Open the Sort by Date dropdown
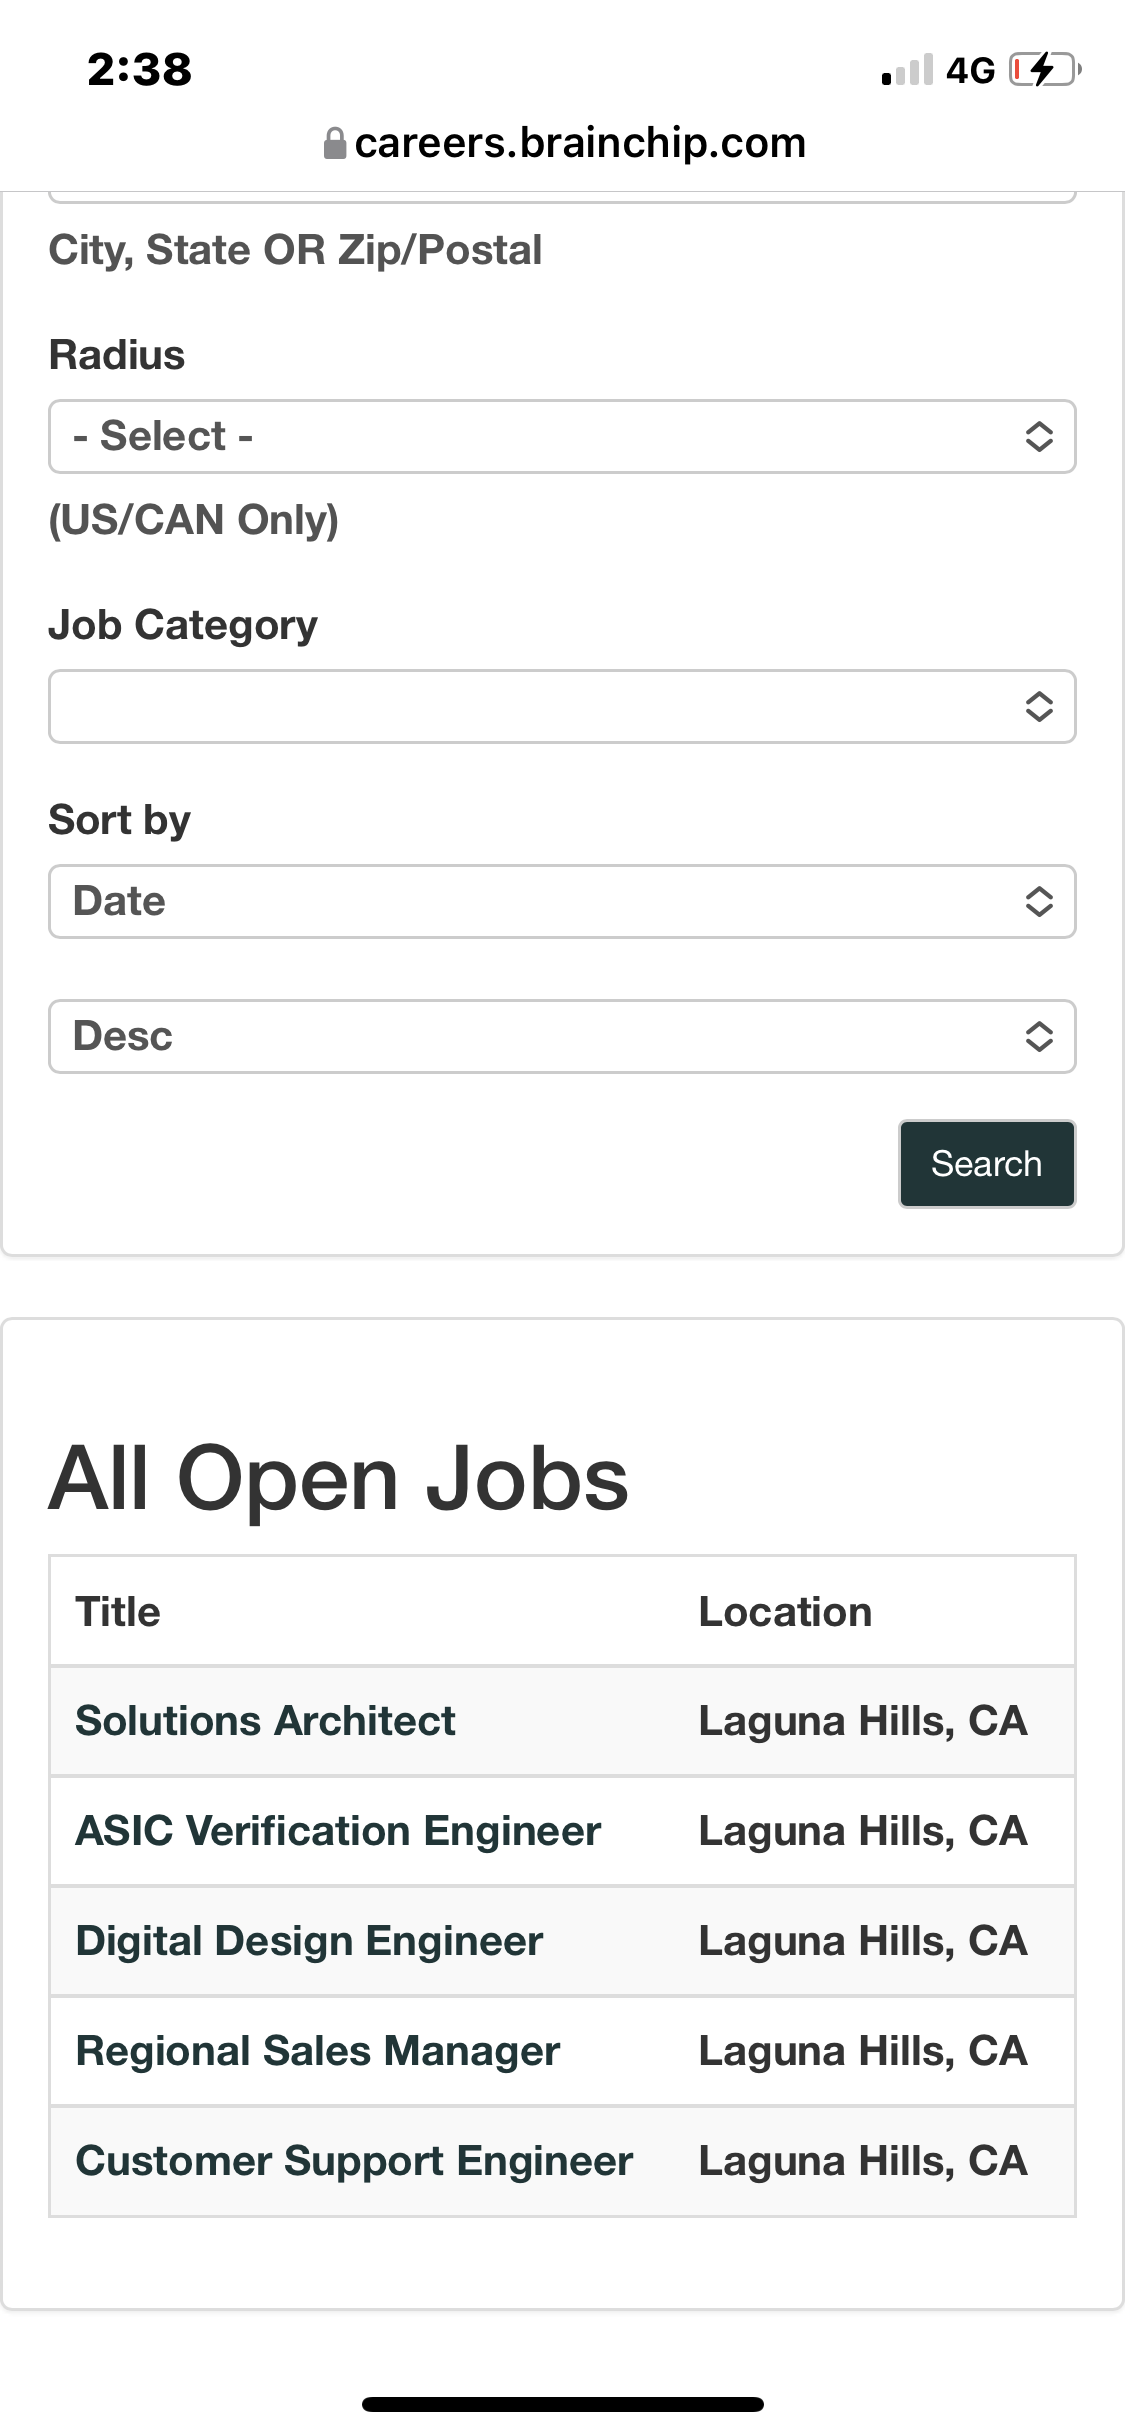 (562, 902)
